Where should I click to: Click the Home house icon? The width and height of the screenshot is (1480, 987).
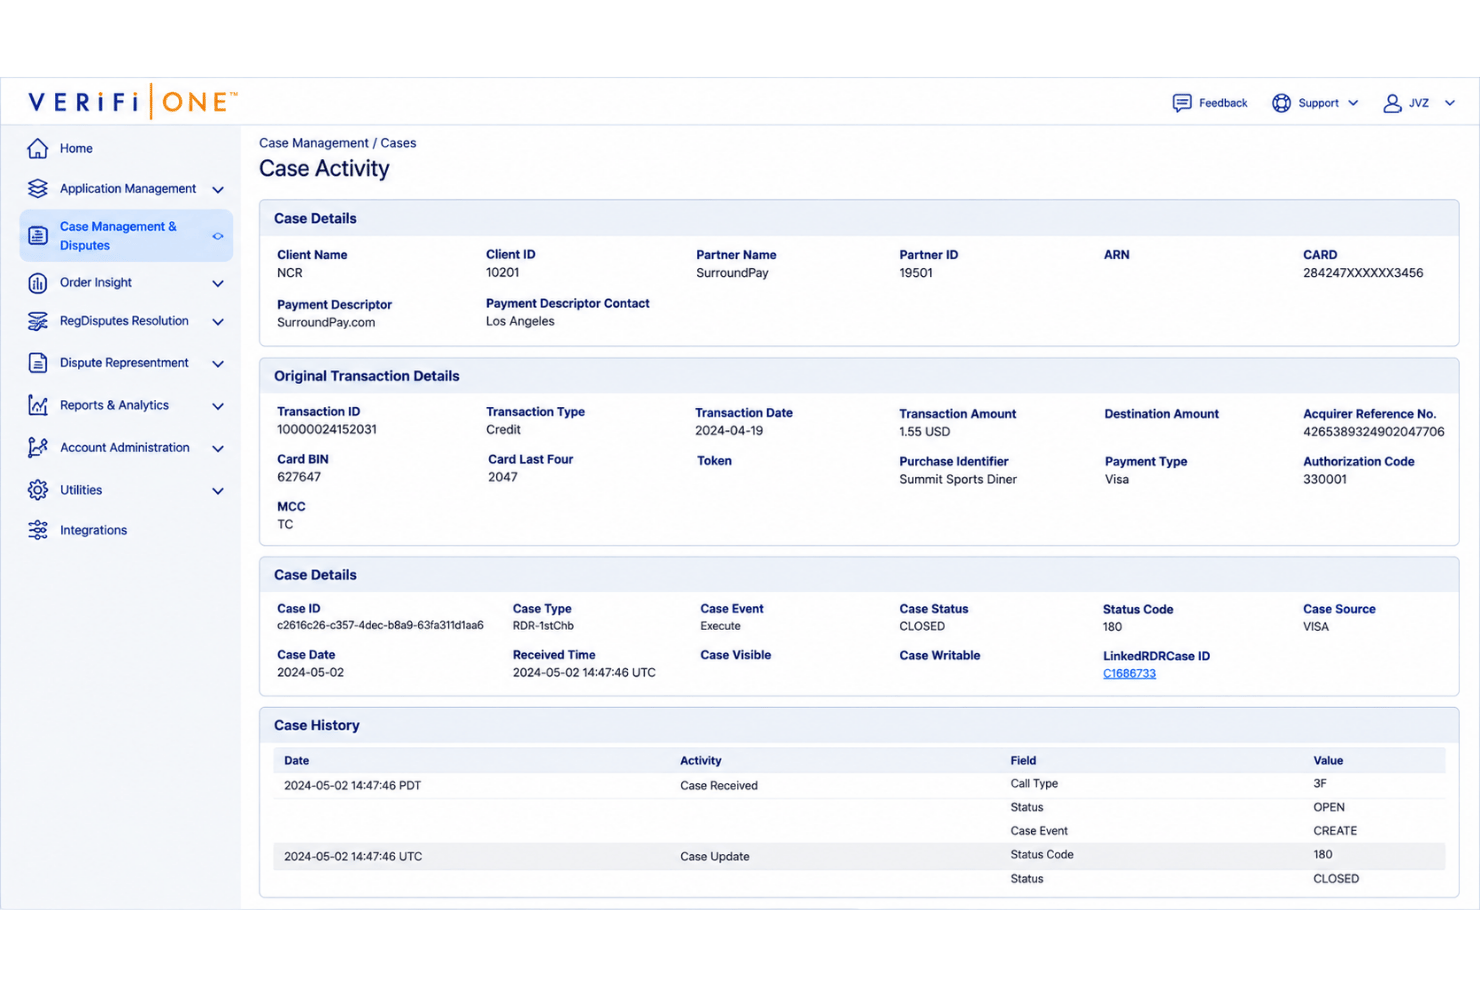click(38, 149)
